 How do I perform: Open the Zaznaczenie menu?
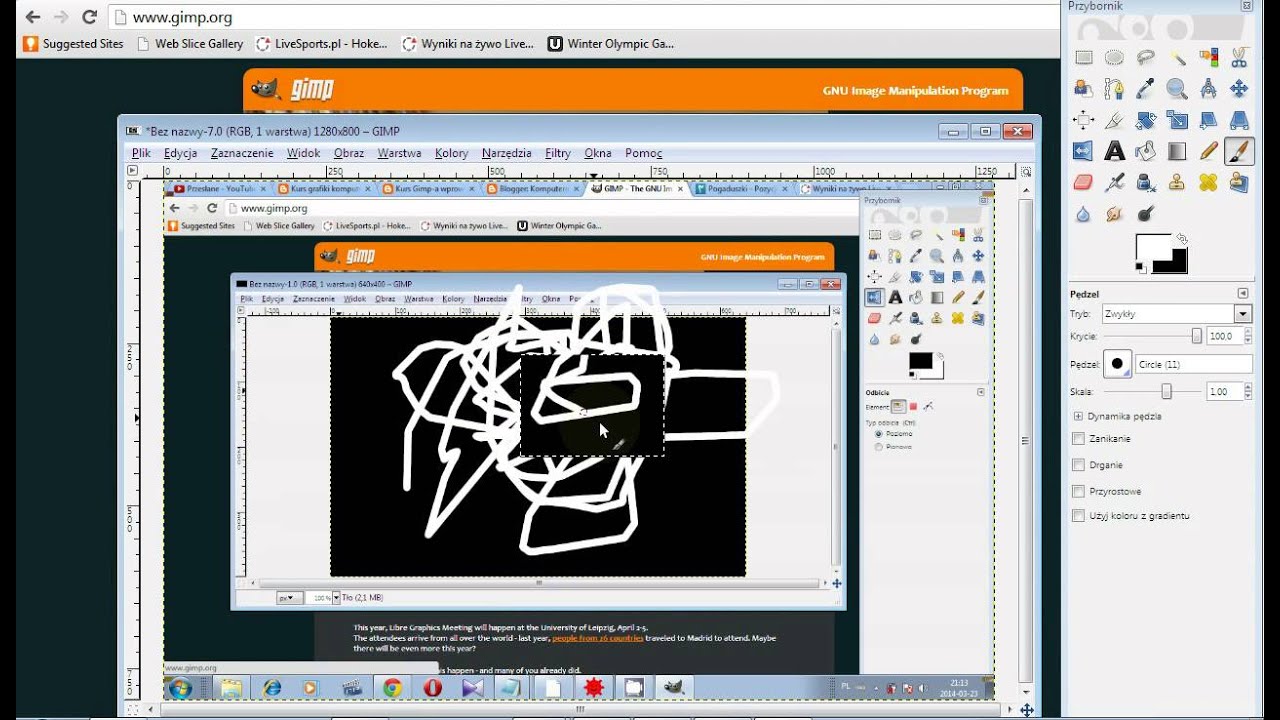(242, 153)
